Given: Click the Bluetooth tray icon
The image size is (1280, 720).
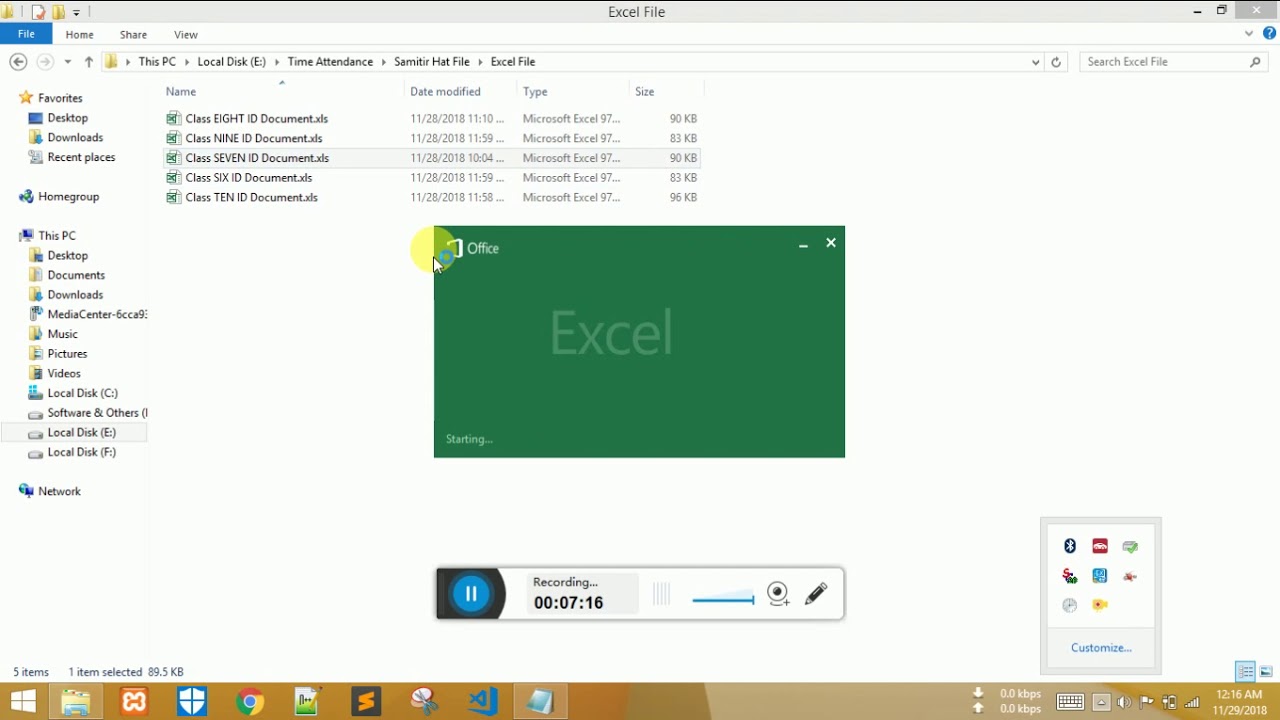Looking at the screenshot, I should pyautogui.click(x=1070, y=546).
